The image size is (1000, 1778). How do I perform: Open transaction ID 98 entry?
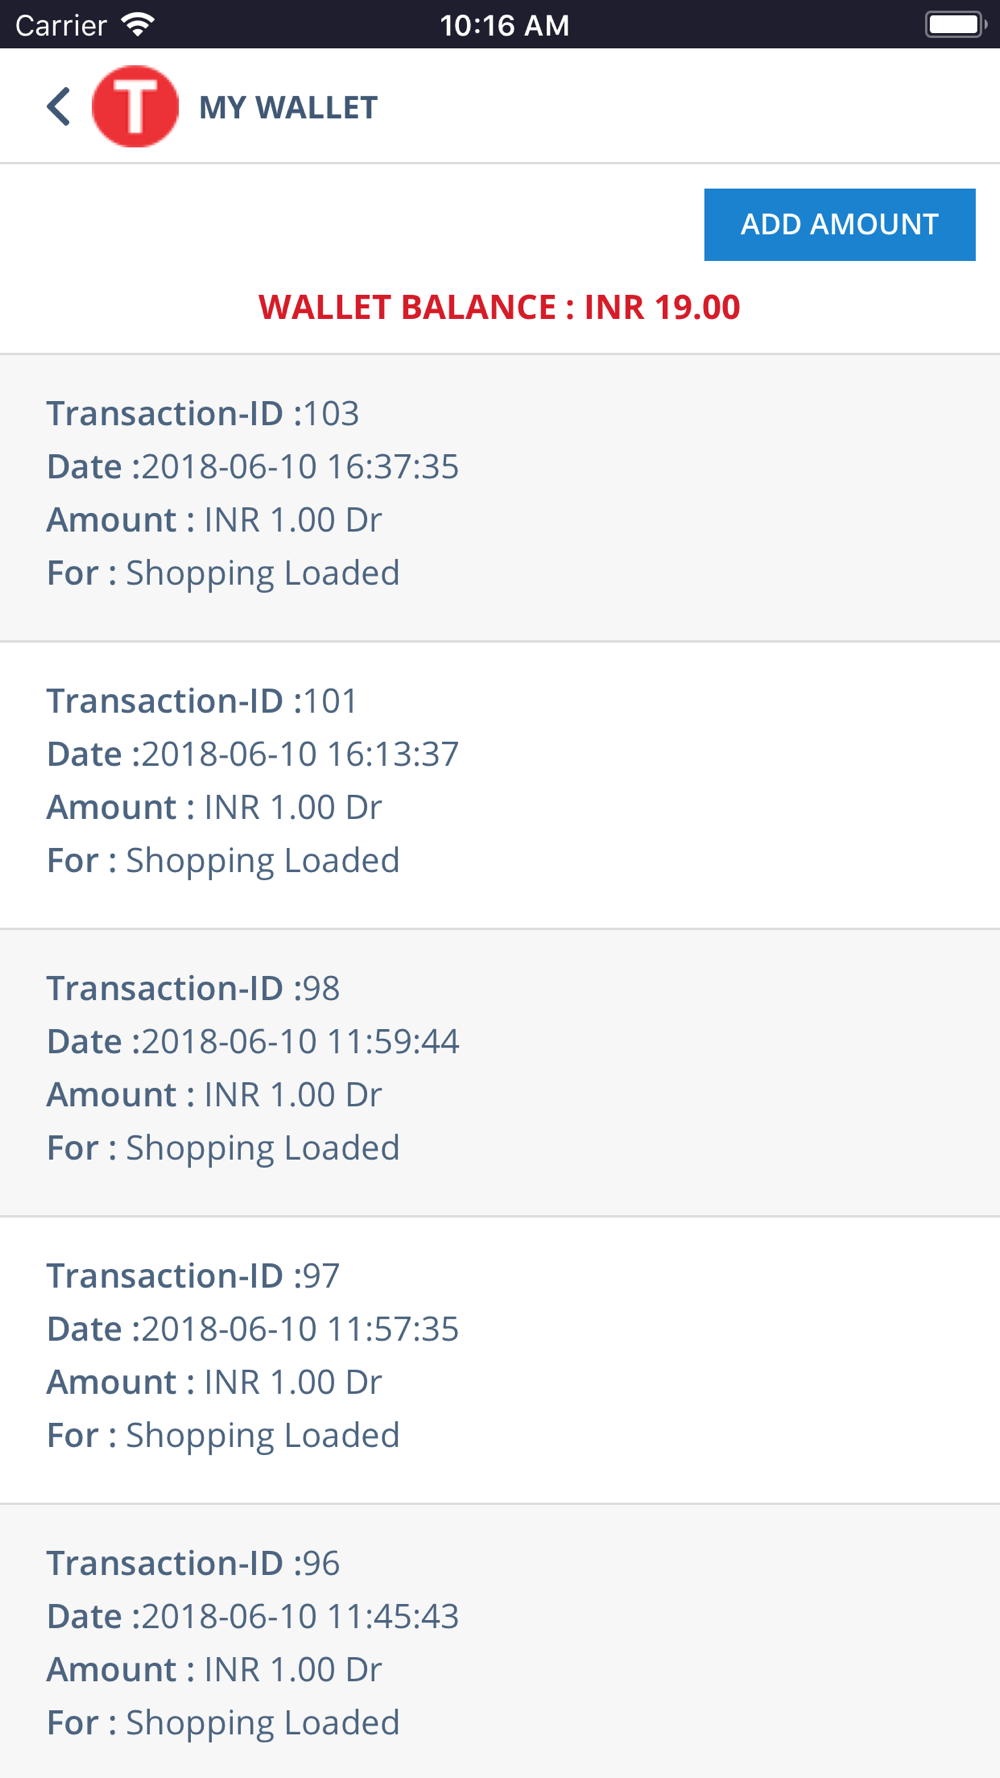[500, 1072]
